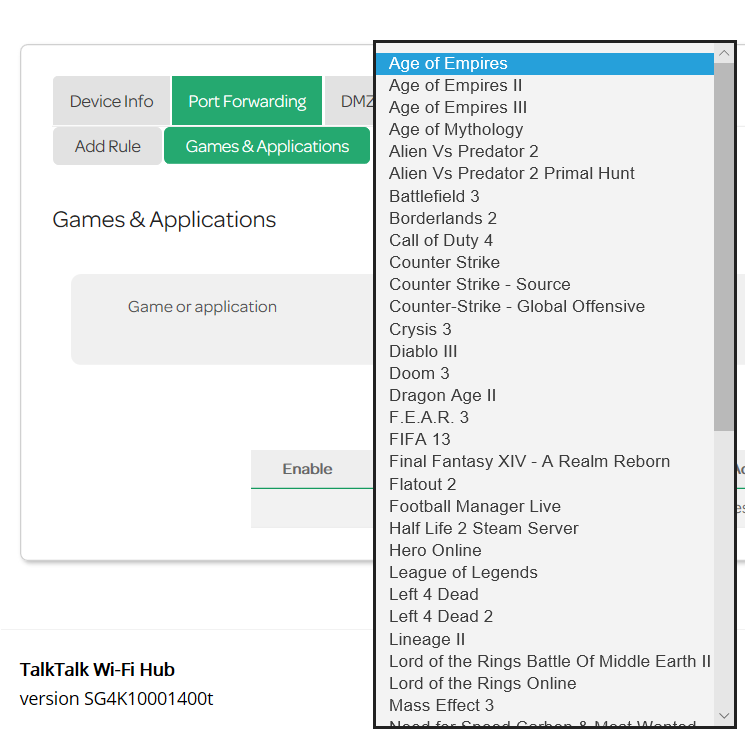Select FIFA 13 from list

click(x=545, y=439)
